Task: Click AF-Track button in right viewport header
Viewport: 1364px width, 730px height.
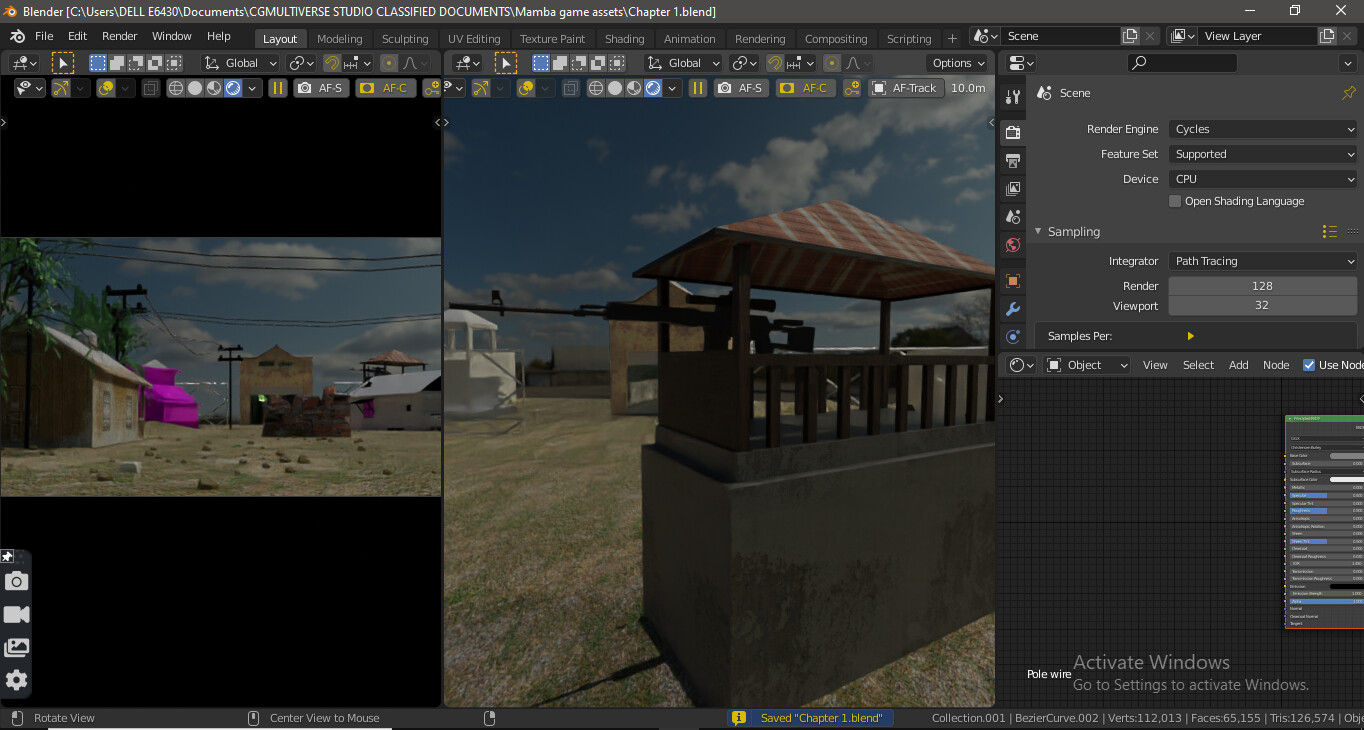Action: 904,88
